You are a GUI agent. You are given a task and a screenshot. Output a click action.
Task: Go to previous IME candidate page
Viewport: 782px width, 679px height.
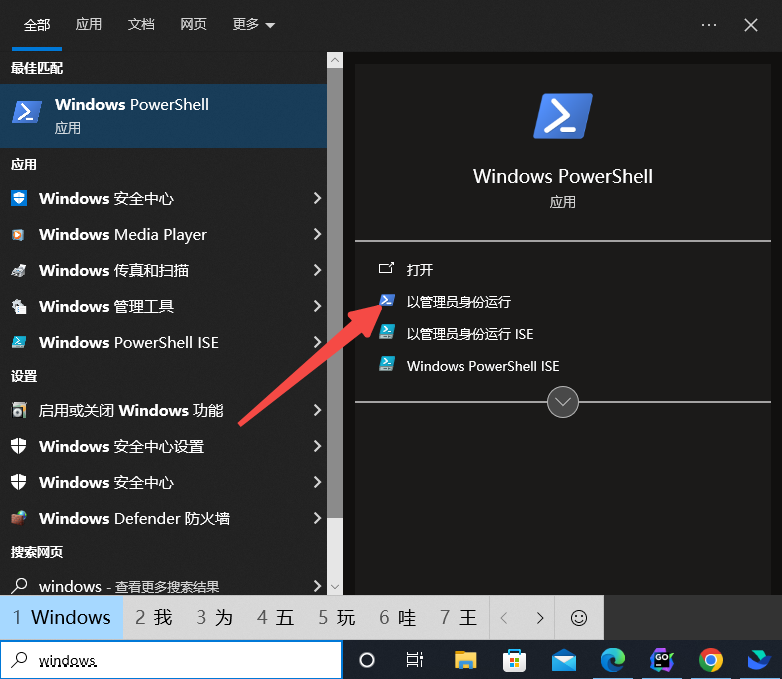click(x=504, y=618)
